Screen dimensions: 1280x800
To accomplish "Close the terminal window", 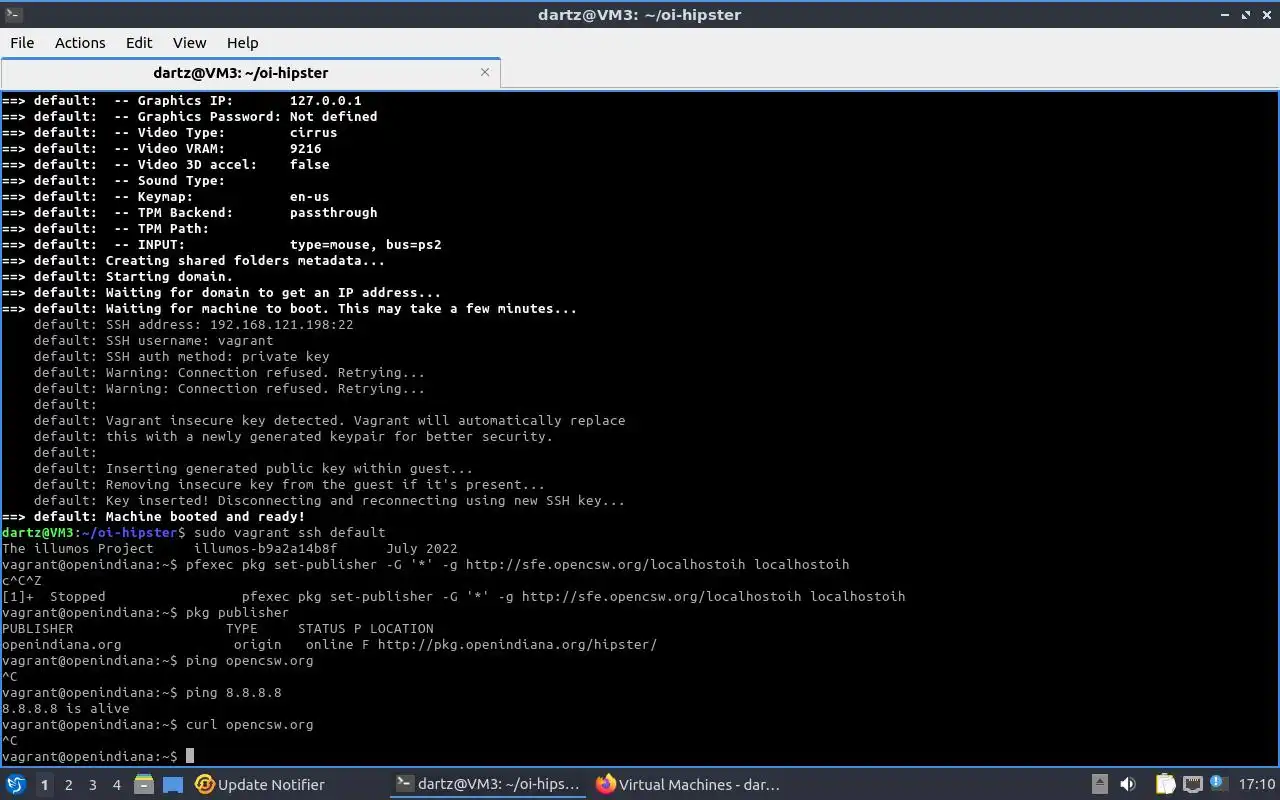I will 1267,15.
